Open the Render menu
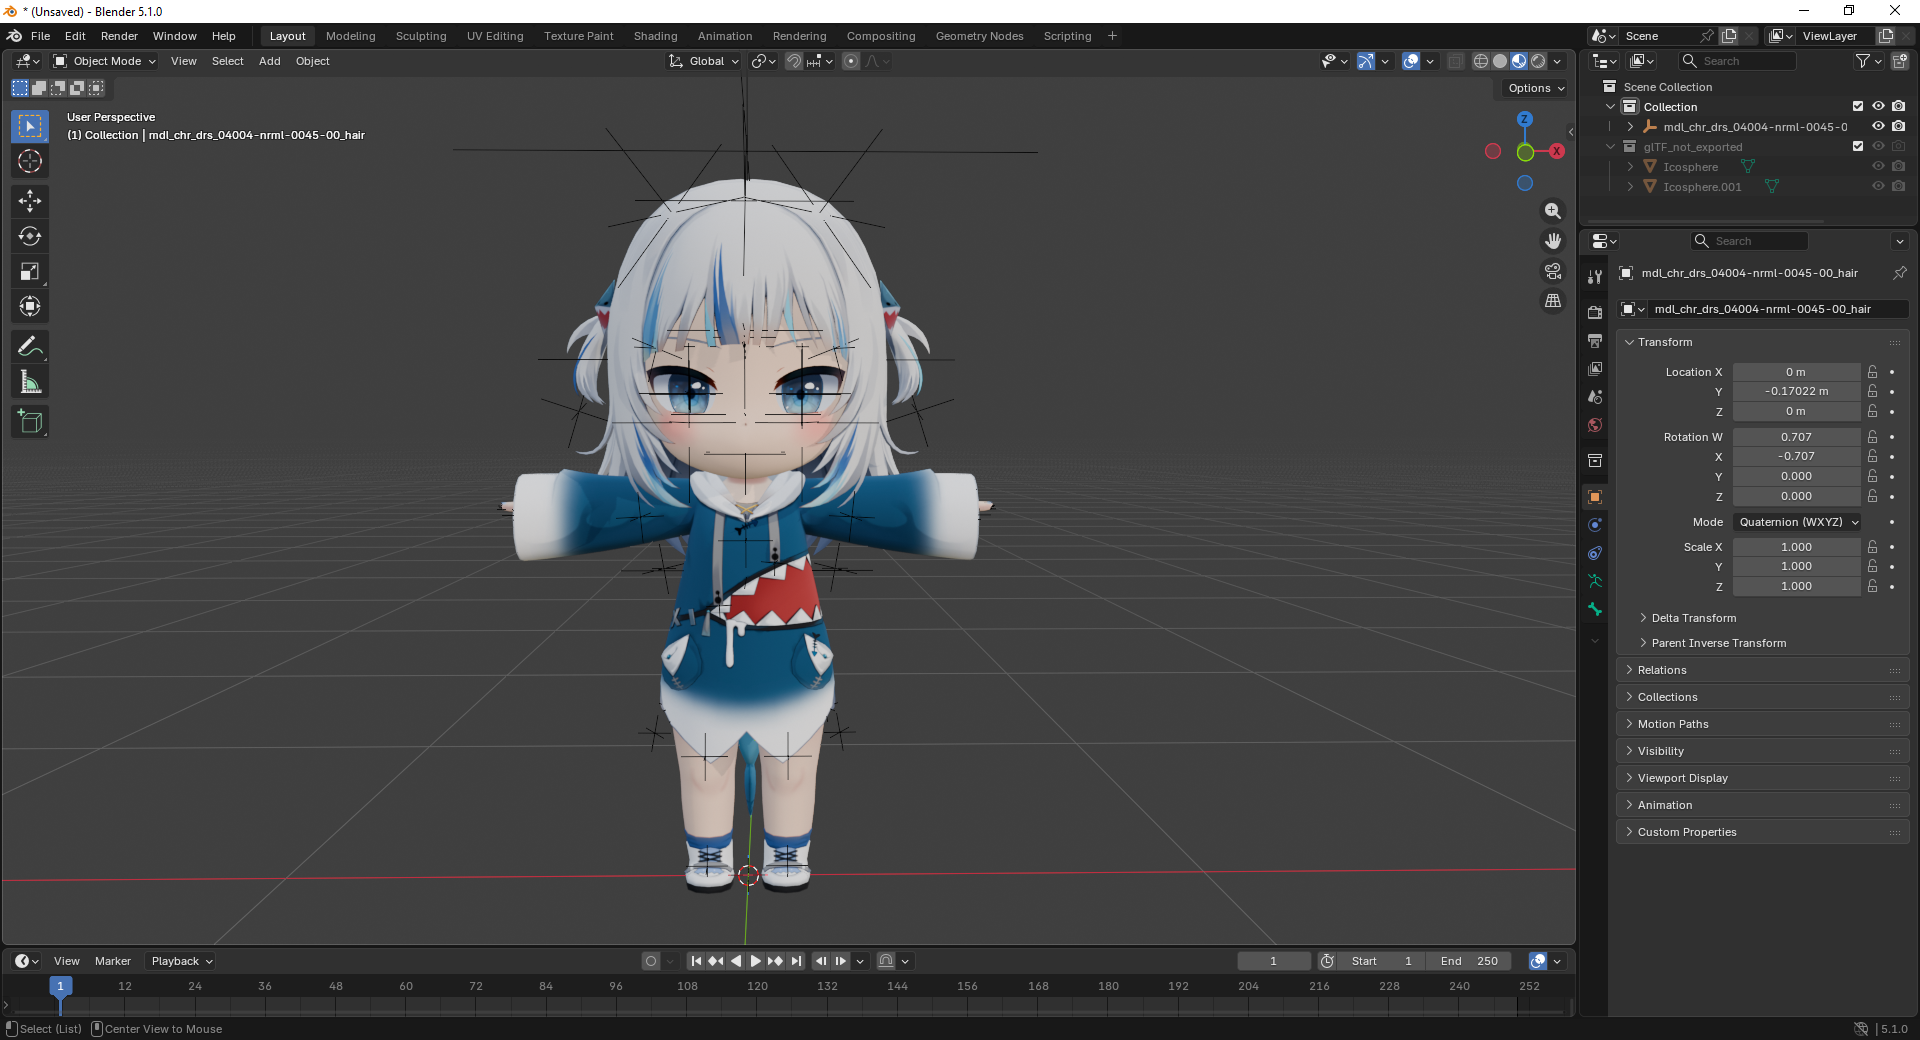1920x1040 pixels. pyautogui.click(x=119, y=36)
